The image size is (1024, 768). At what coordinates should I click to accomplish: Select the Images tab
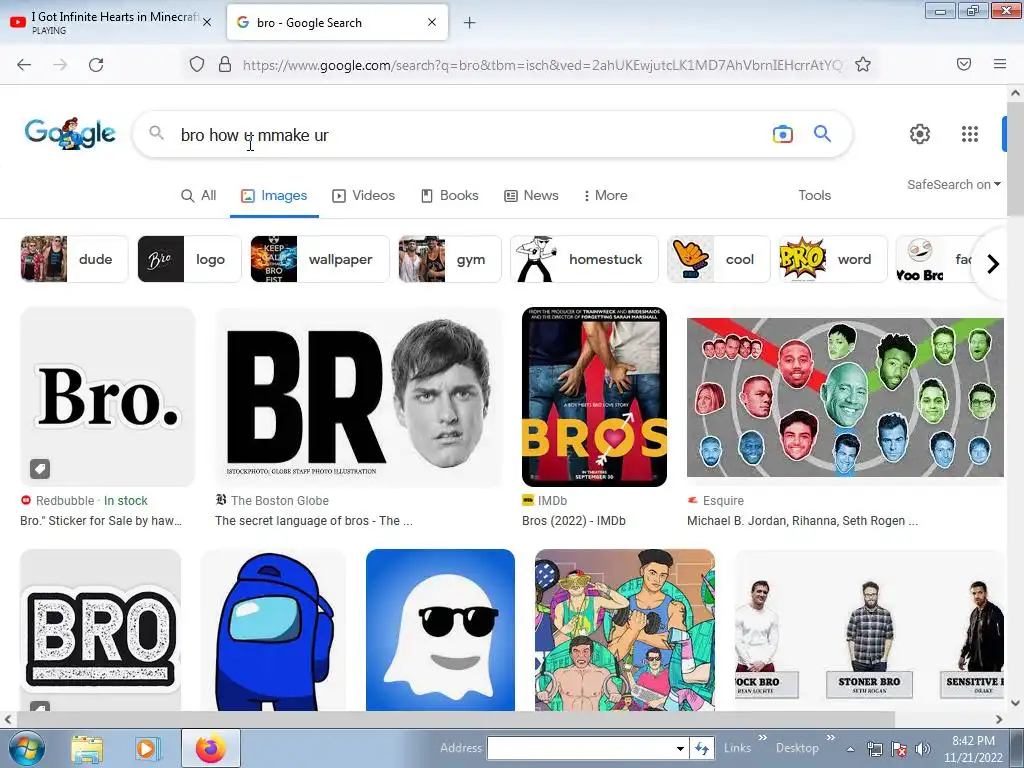[x=274, y=195]
